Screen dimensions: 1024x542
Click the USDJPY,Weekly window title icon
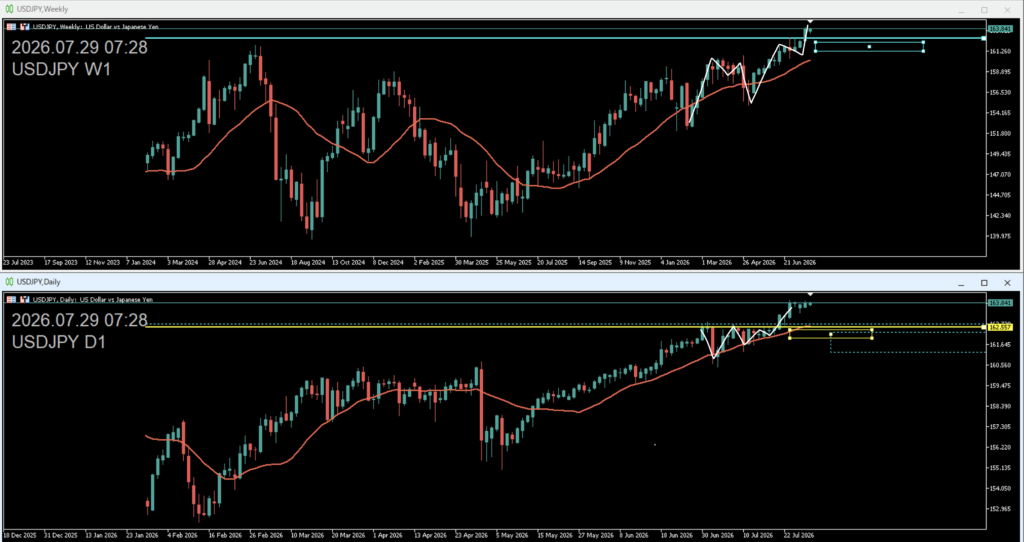click(9, 9)
